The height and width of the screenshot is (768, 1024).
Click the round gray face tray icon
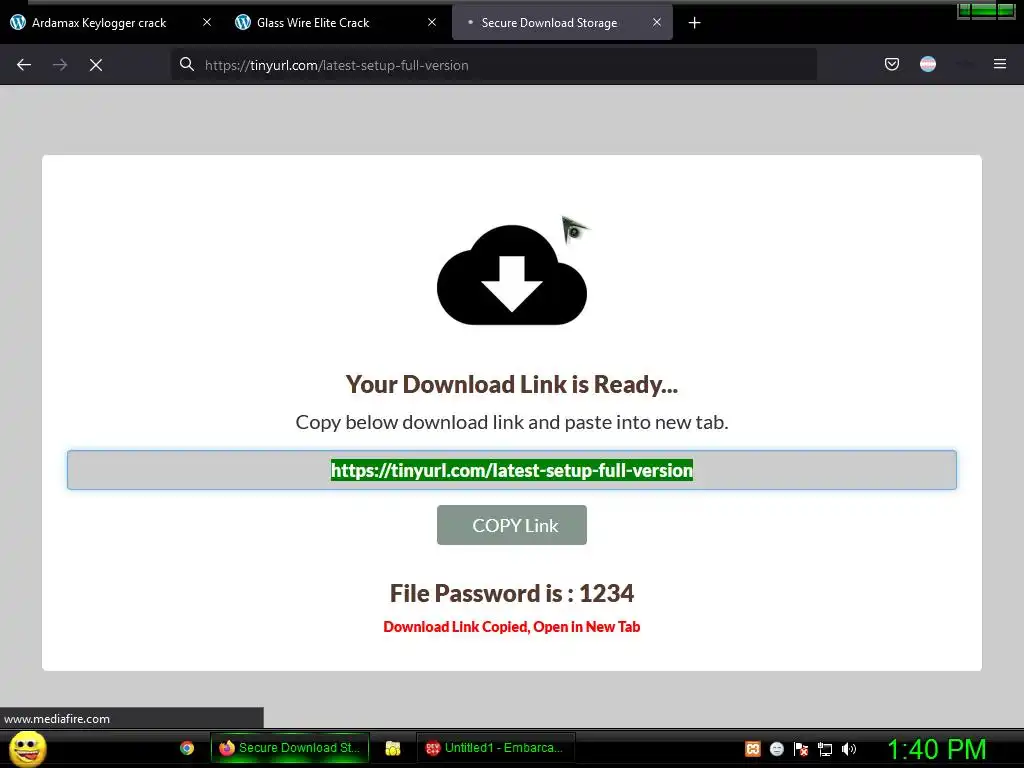pyautogui.click(x=776, y=749)
